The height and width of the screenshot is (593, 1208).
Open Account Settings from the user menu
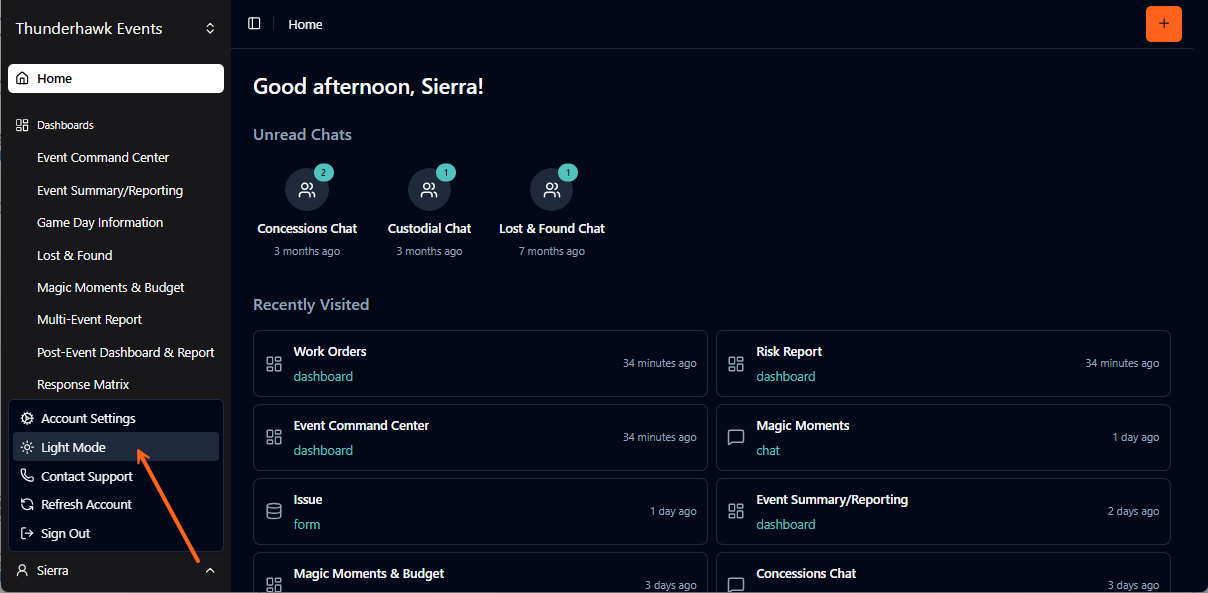pos(88,418)
